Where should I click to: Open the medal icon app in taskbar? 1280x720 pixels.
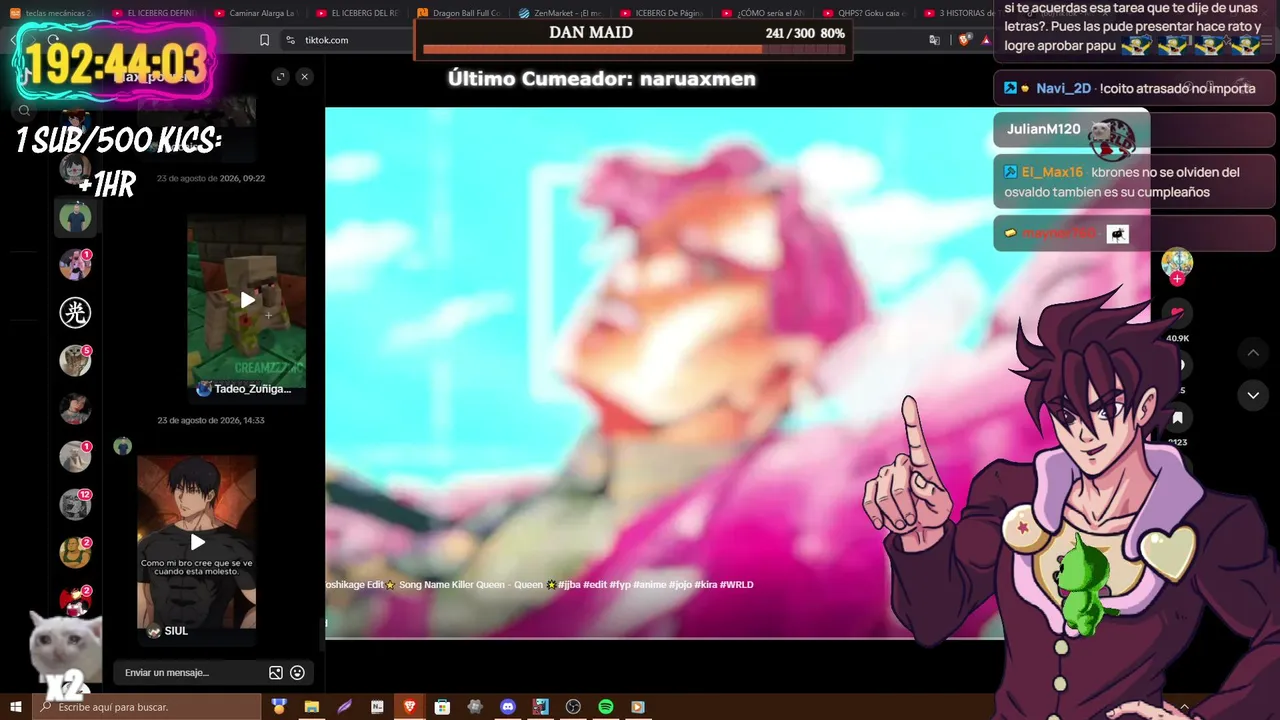(x=279, y=707)
